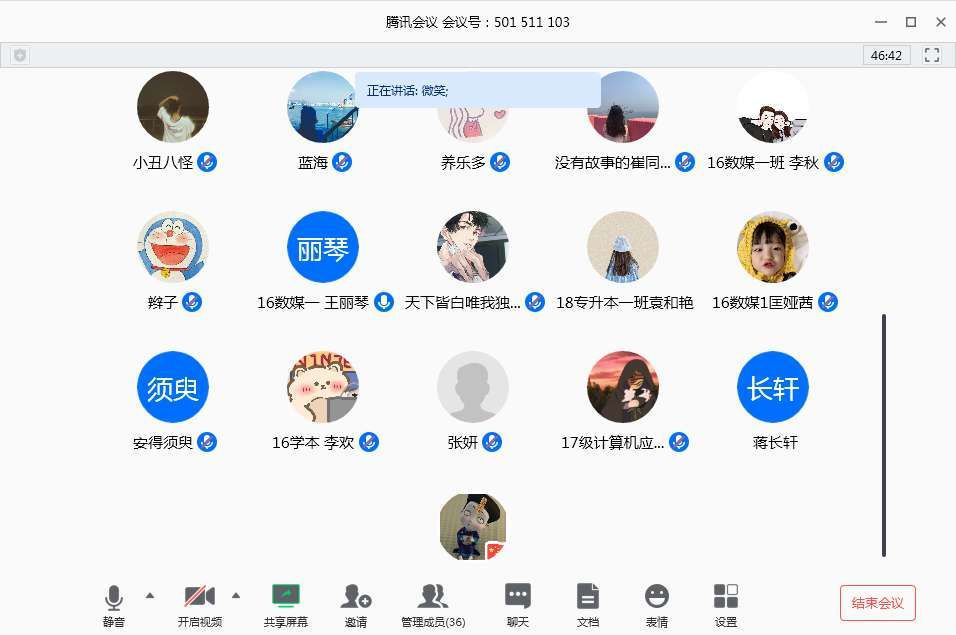Open the Chat (聊天) window
Viewport: 956px width, 635px height.
coord(517,598)
